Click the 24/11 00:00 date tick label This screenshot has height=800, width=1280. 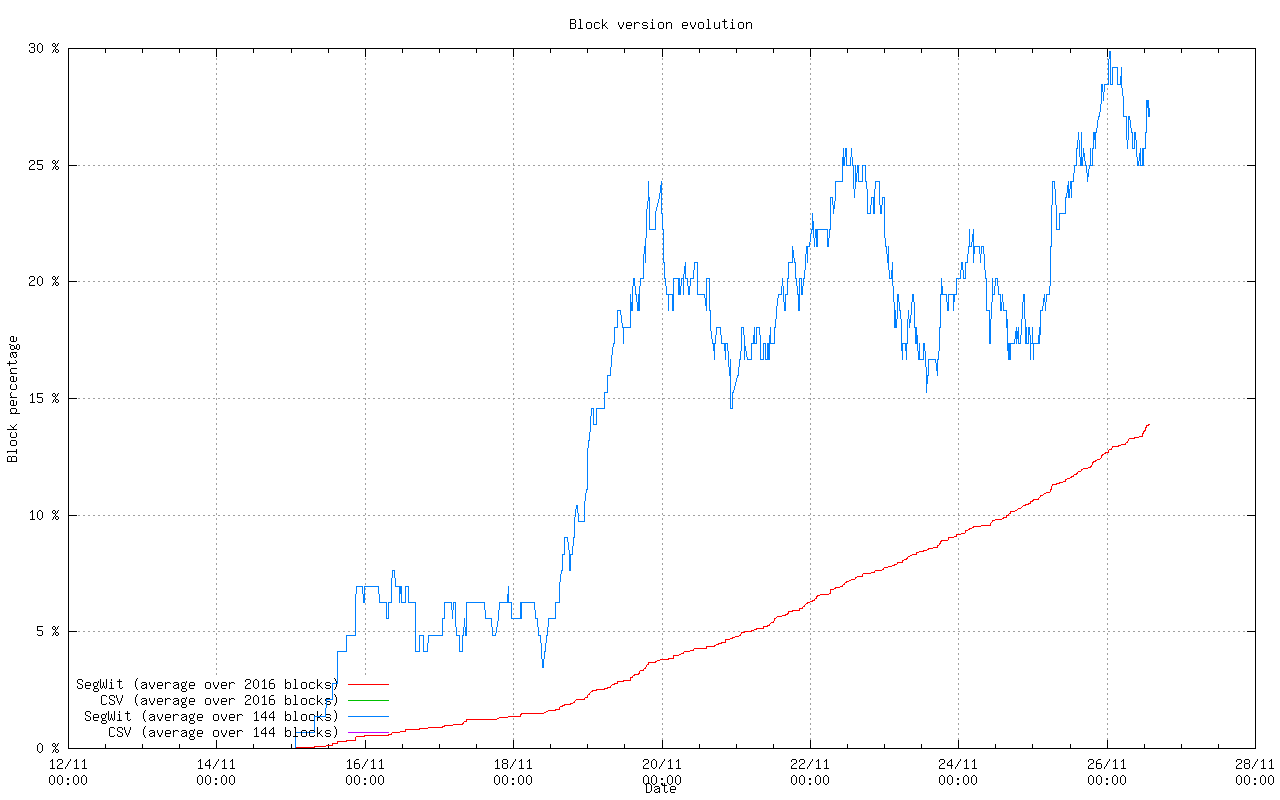point(958,772)
